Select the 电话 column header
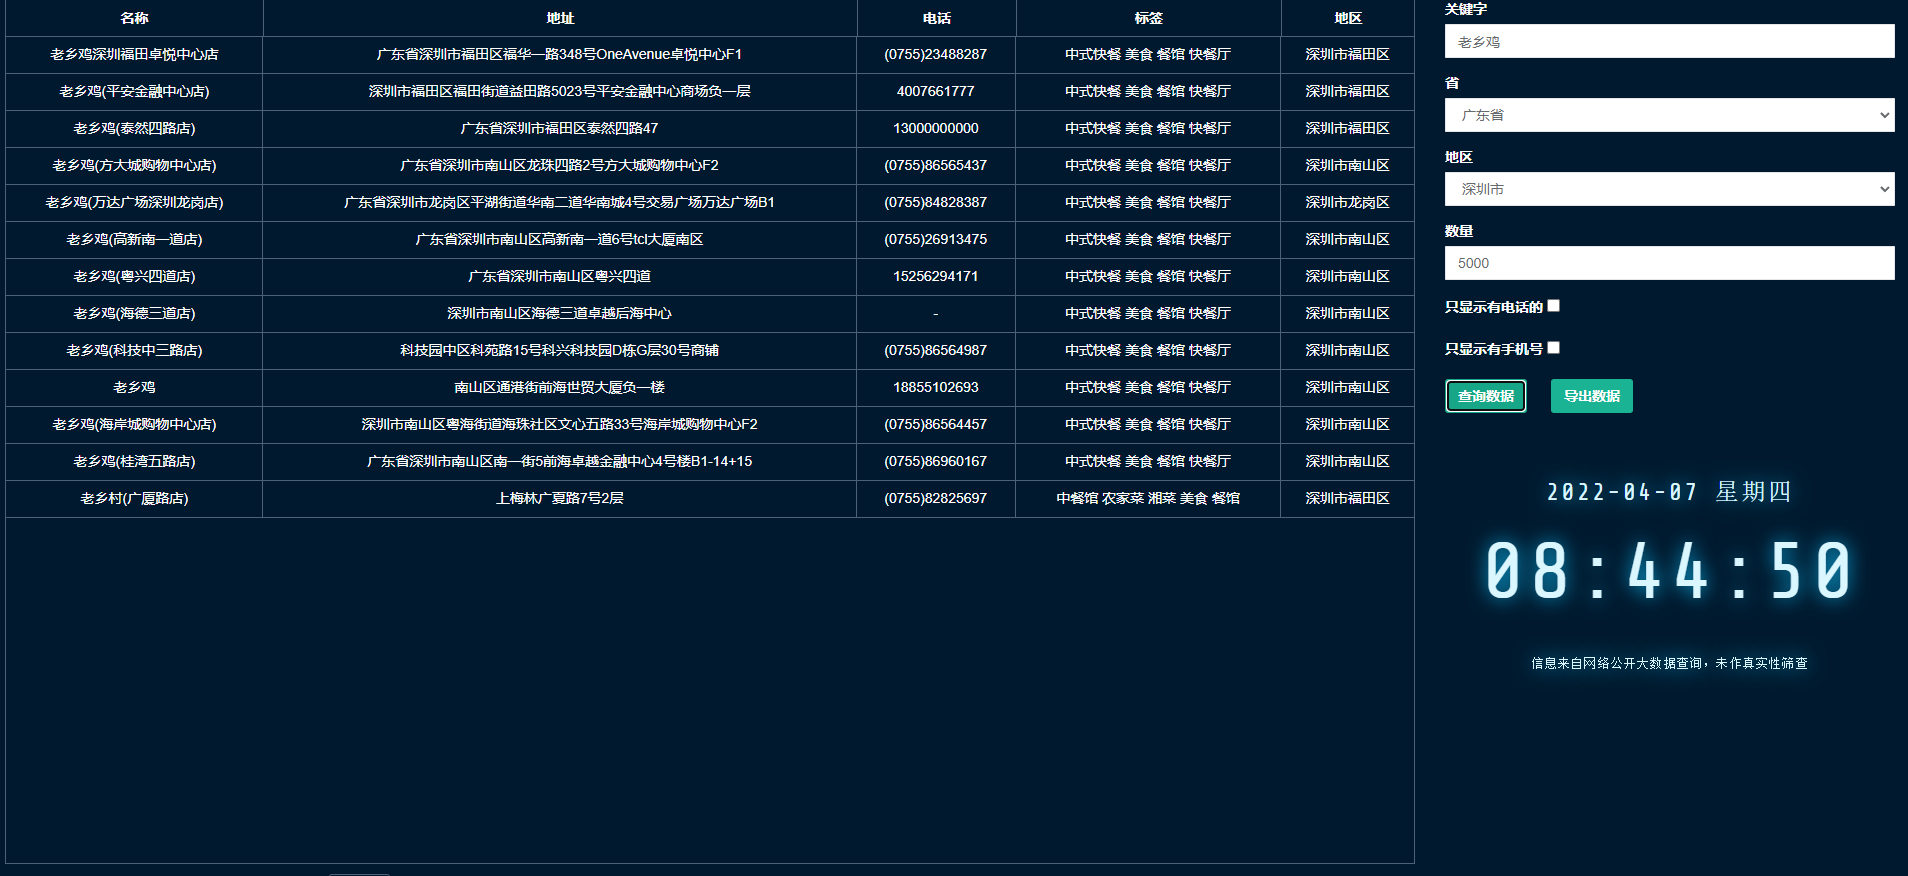Viewport: 1908px width, 876px height. 936,18
